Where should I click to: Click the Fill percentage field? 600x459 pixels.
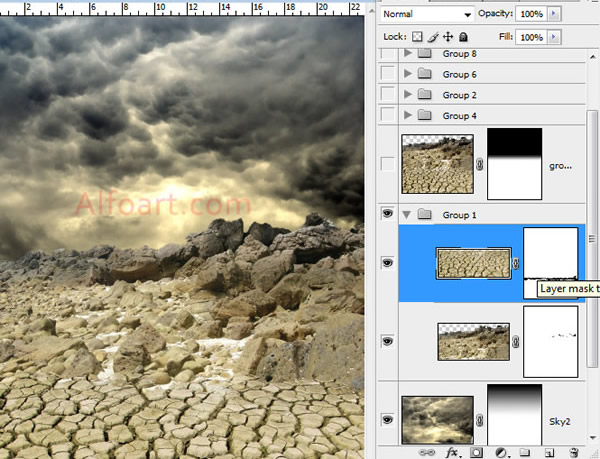[x=531, y=37]
